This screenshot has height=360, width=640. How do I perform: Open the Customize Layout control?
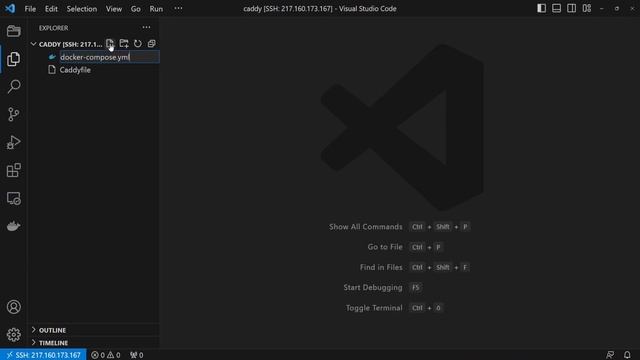587,8
